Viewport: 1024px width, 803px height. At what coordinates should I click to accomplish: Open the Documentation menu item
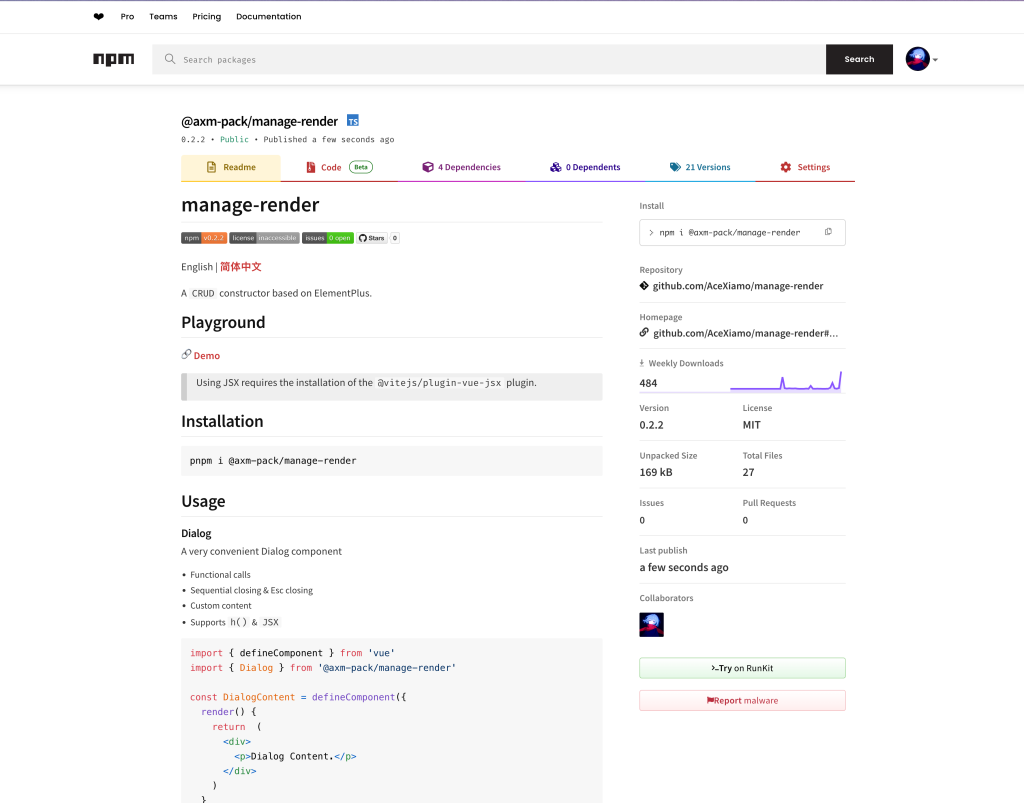click(268, 17)
